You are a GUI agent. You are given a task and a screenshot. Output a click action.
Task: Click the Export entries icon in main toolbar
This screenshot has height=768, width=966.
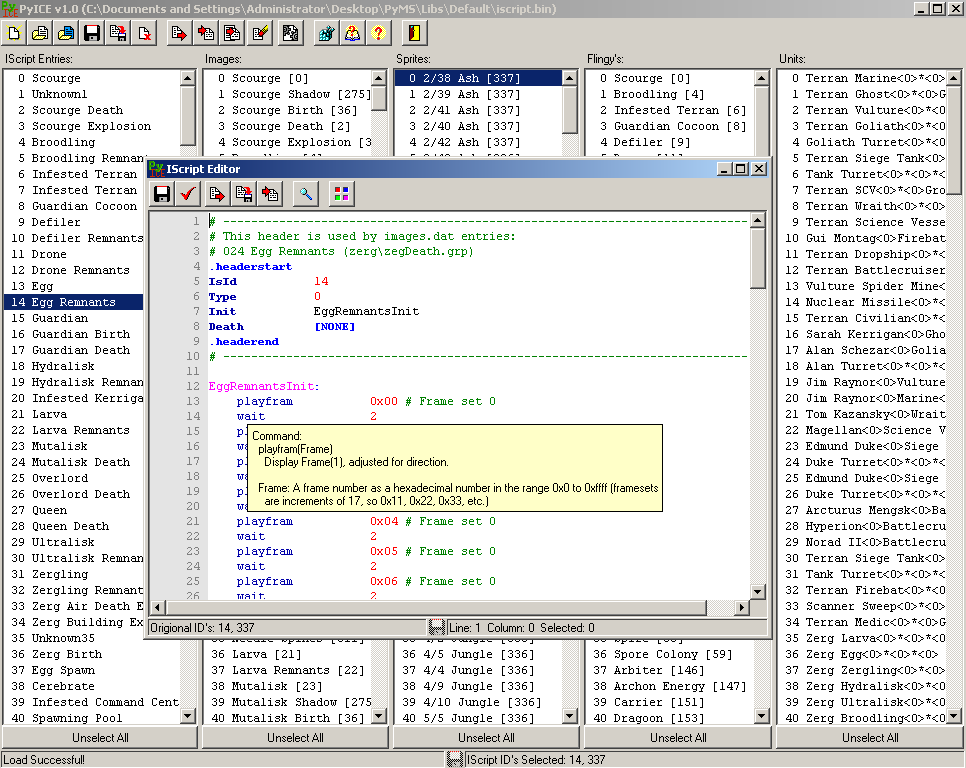[179, 33]
